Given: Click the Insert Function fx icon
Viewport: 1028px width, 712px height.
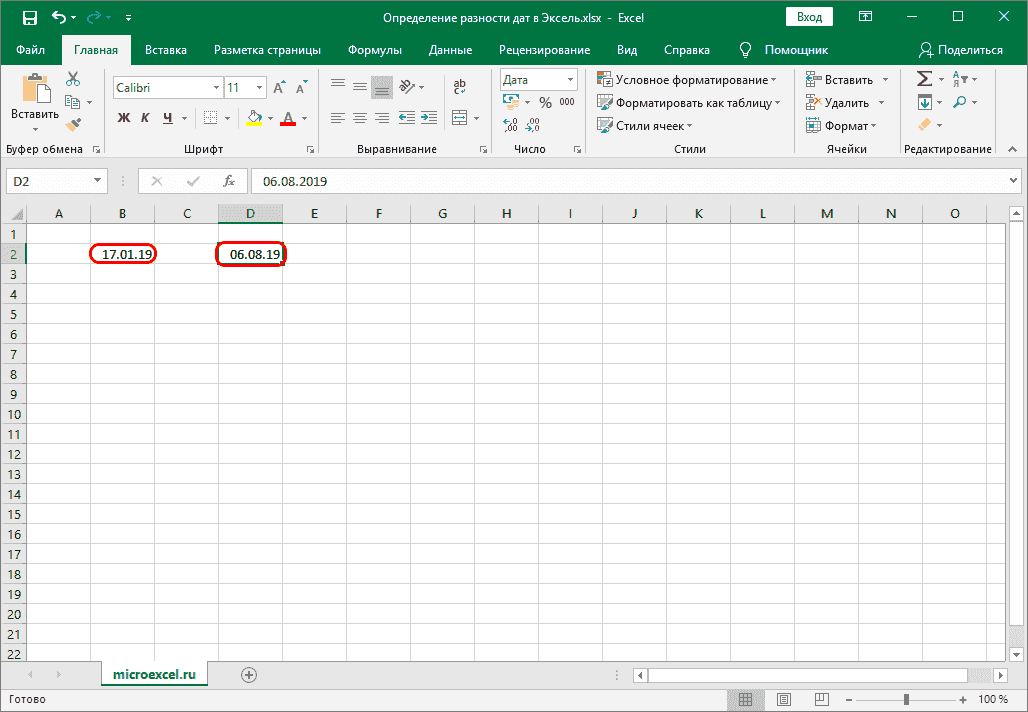Looking at the screenshot, I should coord(229,181).
